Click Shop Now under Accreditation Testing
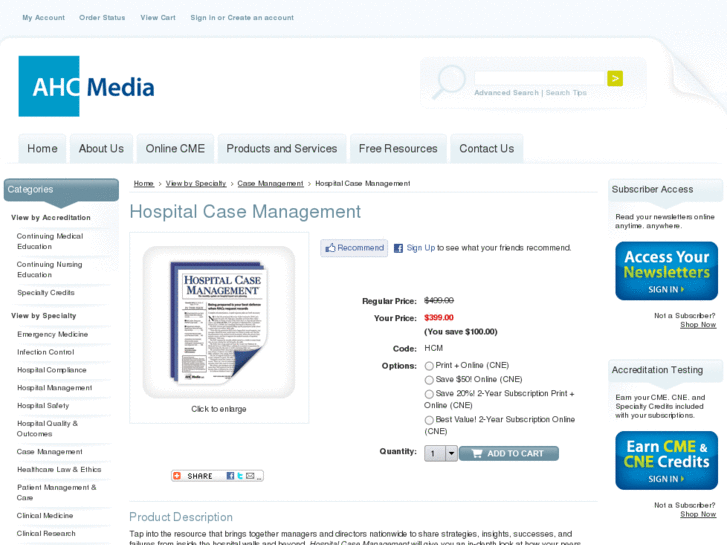The image size is (727, 545). pos(698,514)
